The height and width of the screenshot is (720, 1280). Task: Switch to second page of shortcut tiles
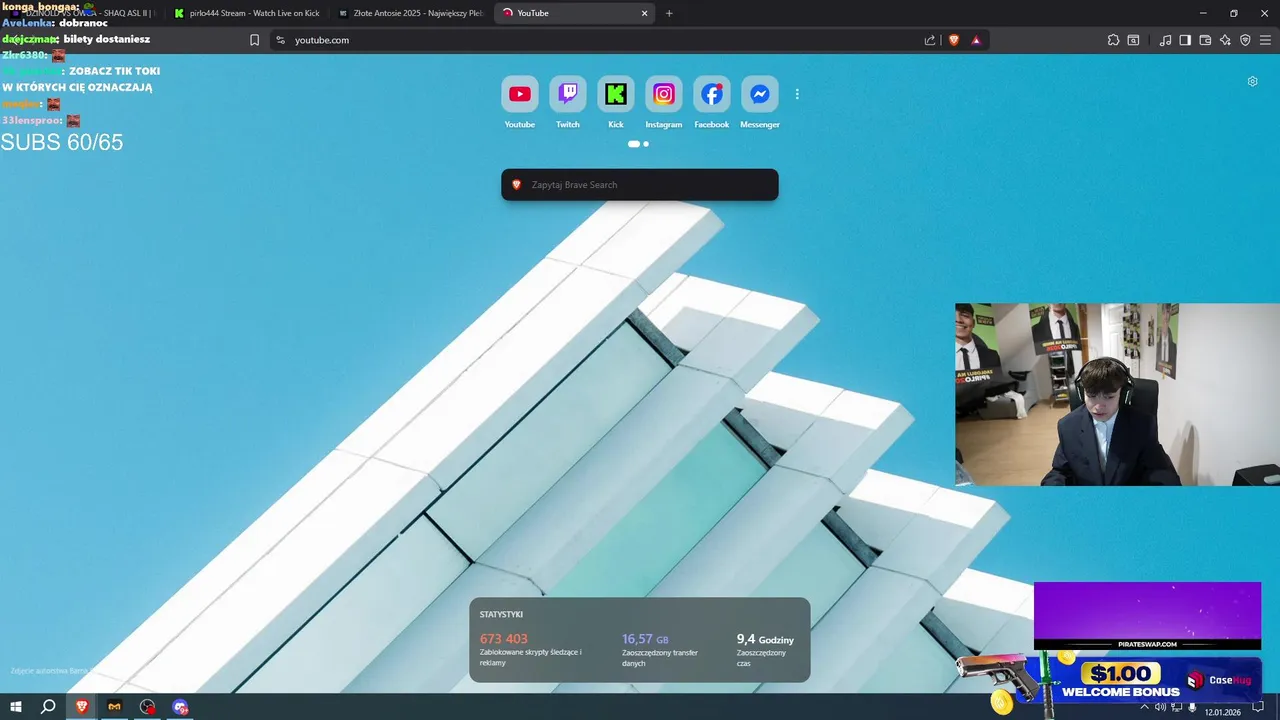pos(646,144)
